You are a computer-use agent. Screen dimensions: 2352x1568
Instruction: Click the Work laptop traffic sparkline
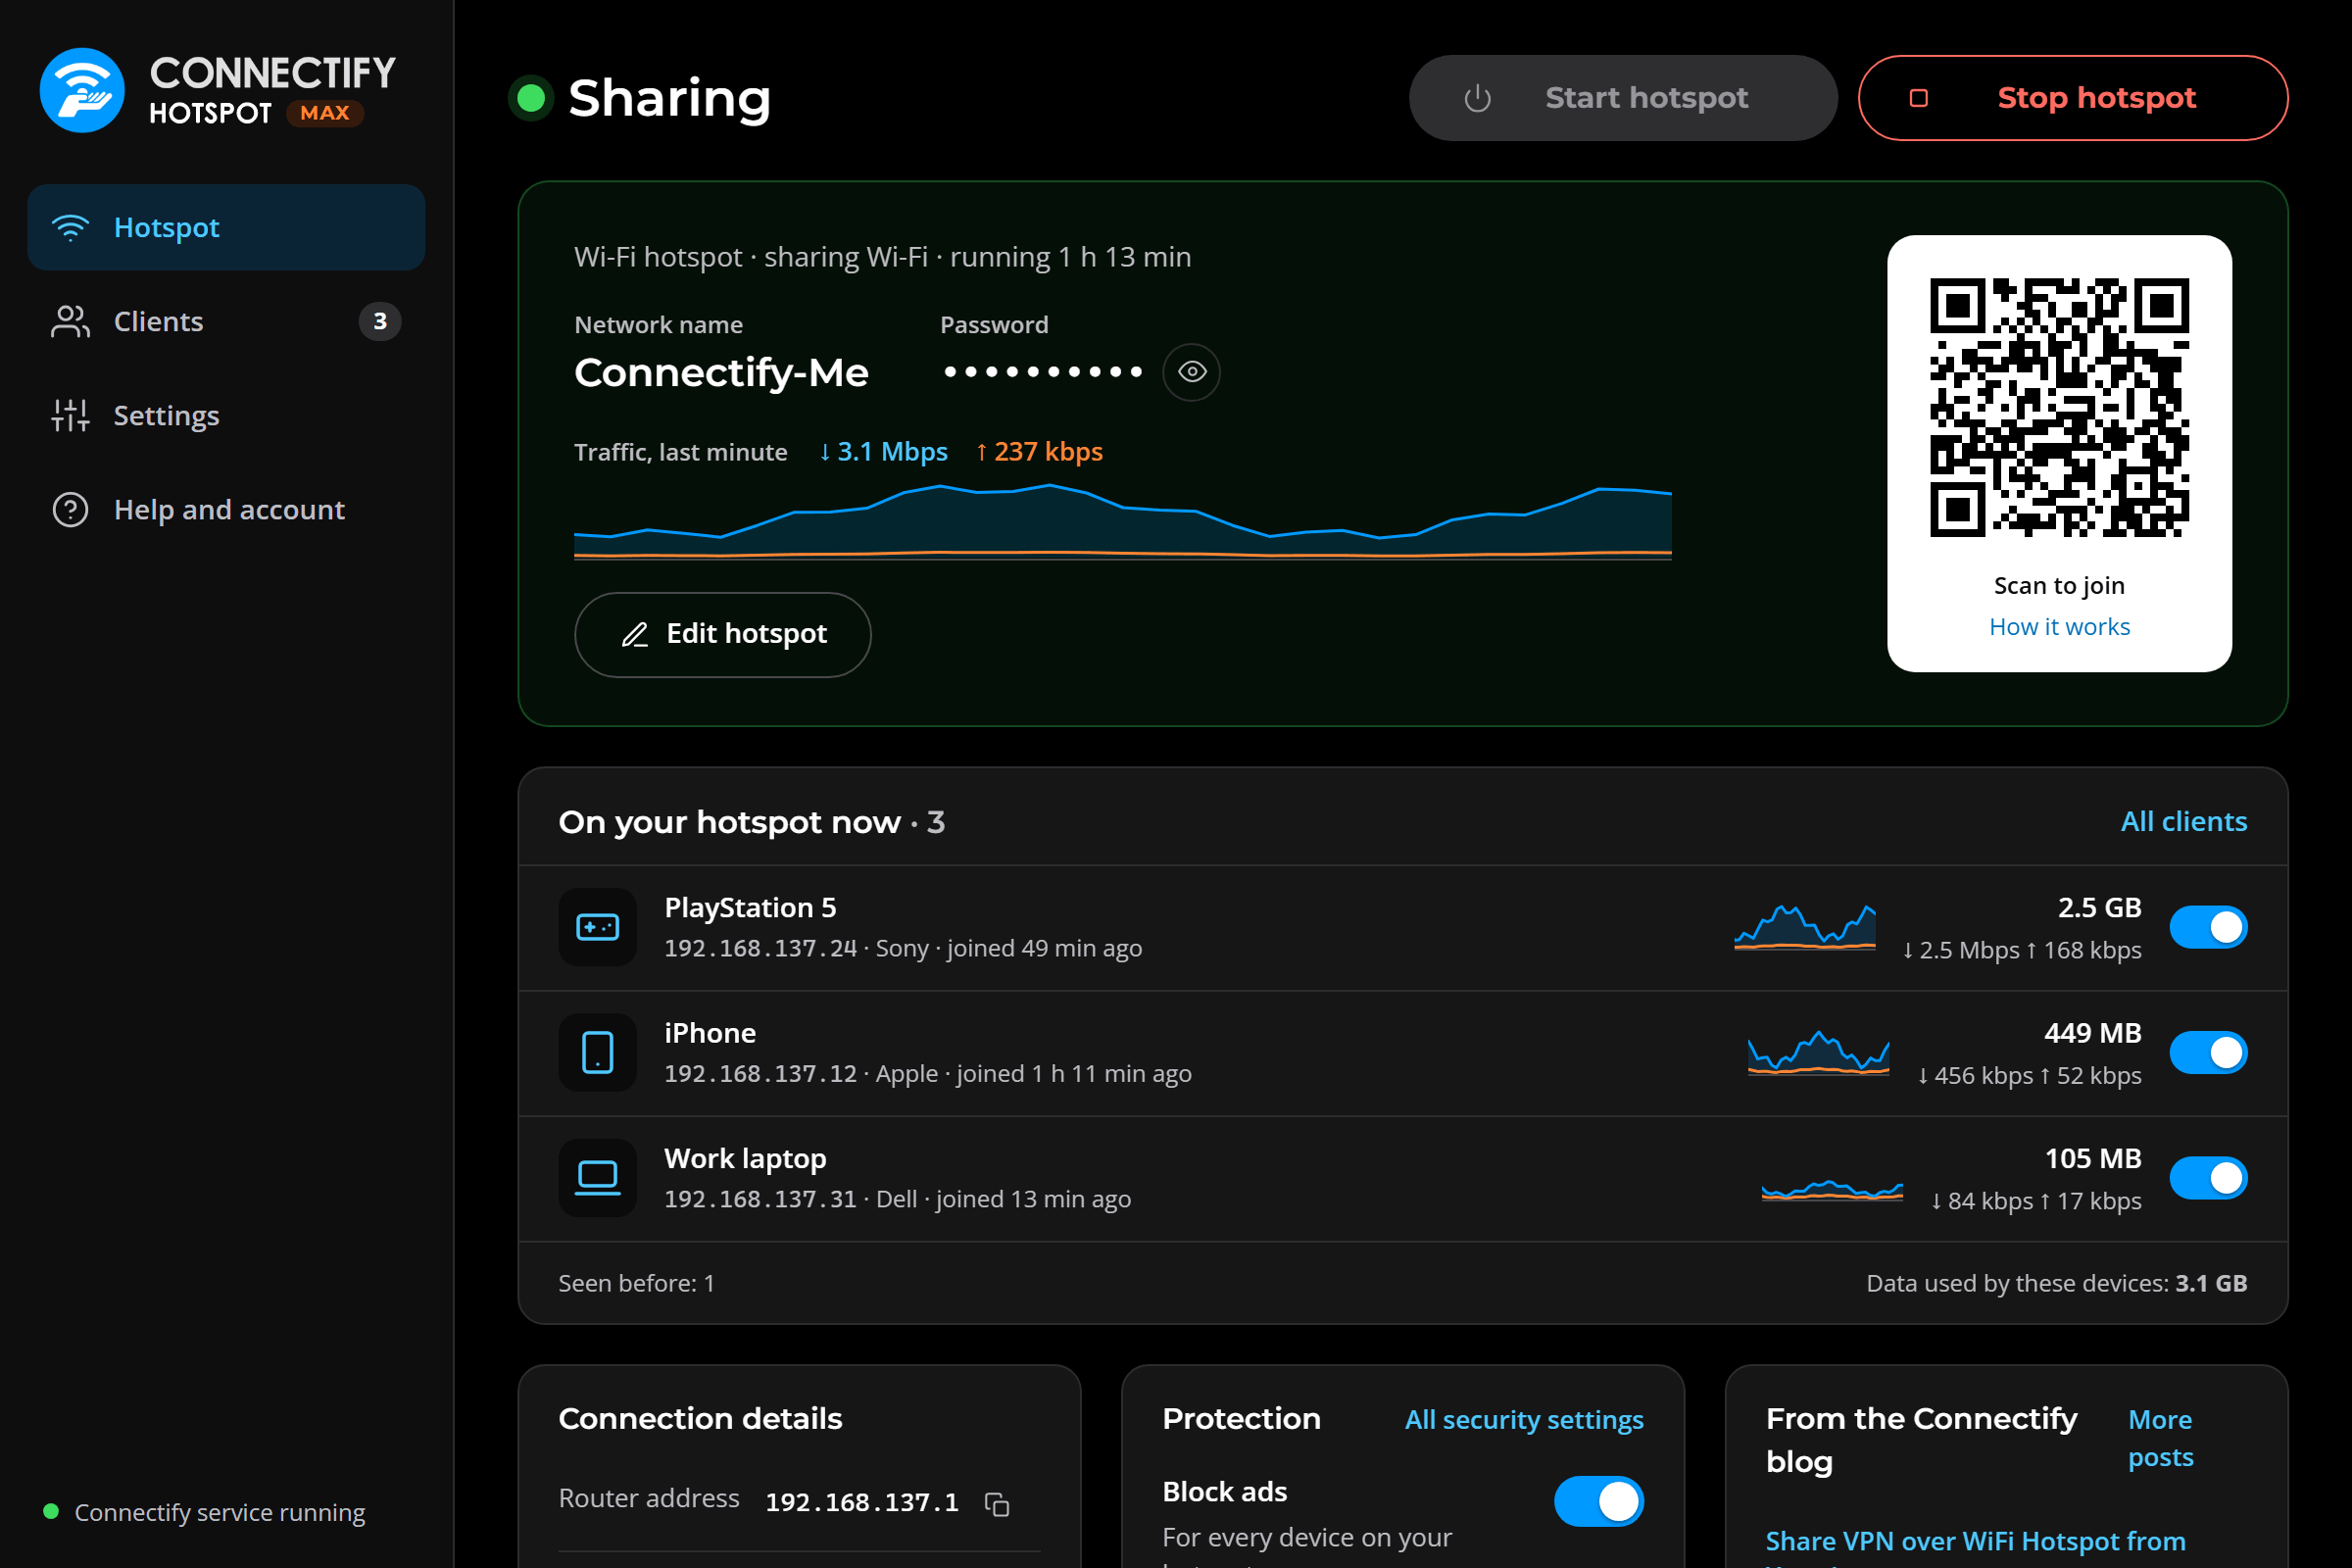[x=1833, y=1190]
